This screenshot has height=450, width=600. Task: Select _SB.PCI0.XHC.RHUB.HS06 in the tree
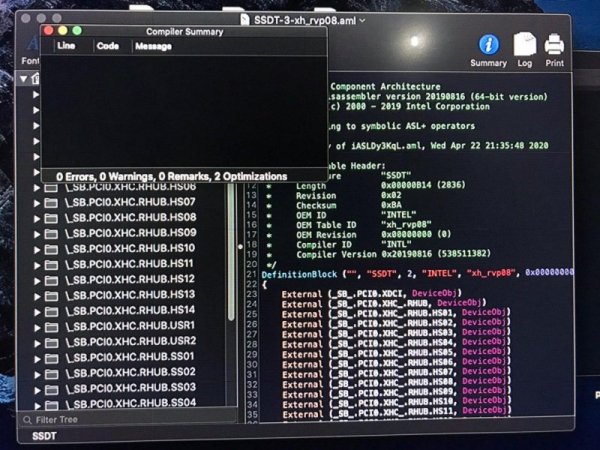[x=130, y=187]
